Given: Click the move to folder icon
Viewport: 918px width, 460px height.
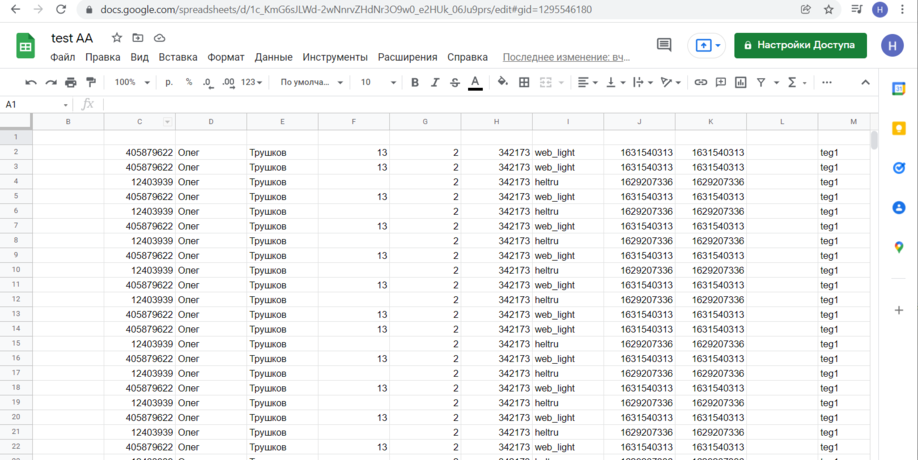Looking at the screenshot, I should [138, 38].
